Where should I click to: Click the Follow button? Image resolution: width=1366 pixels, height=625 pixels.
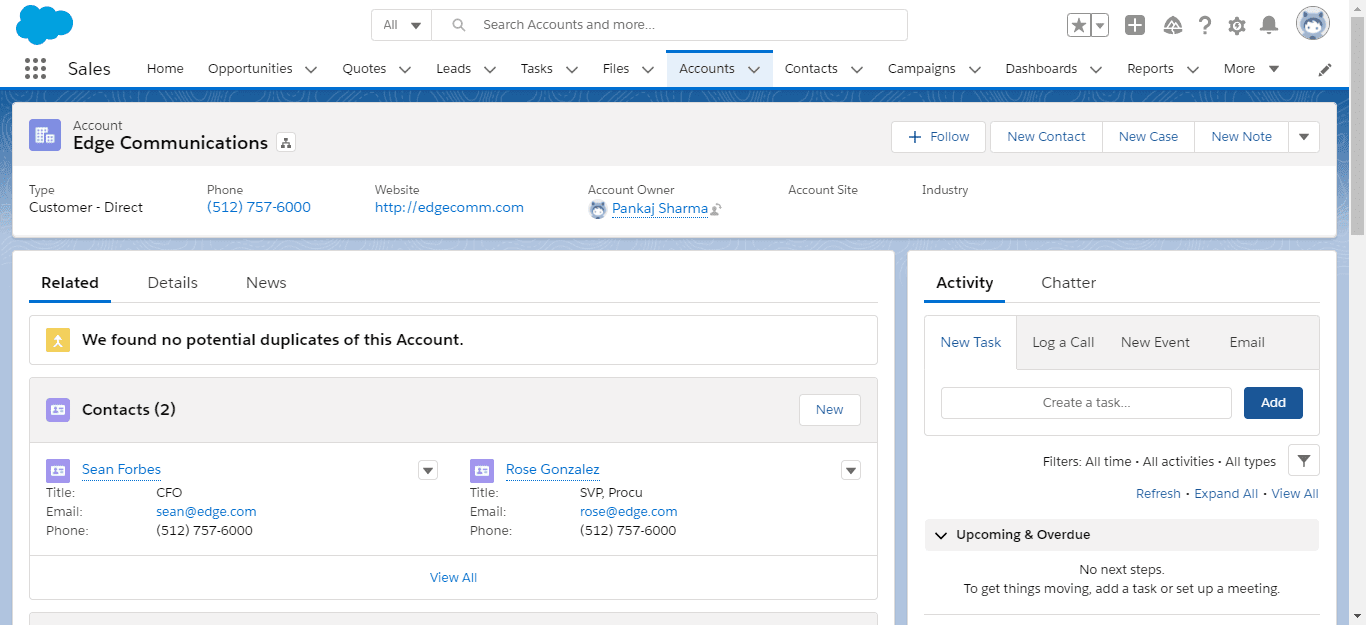point(938,137)
